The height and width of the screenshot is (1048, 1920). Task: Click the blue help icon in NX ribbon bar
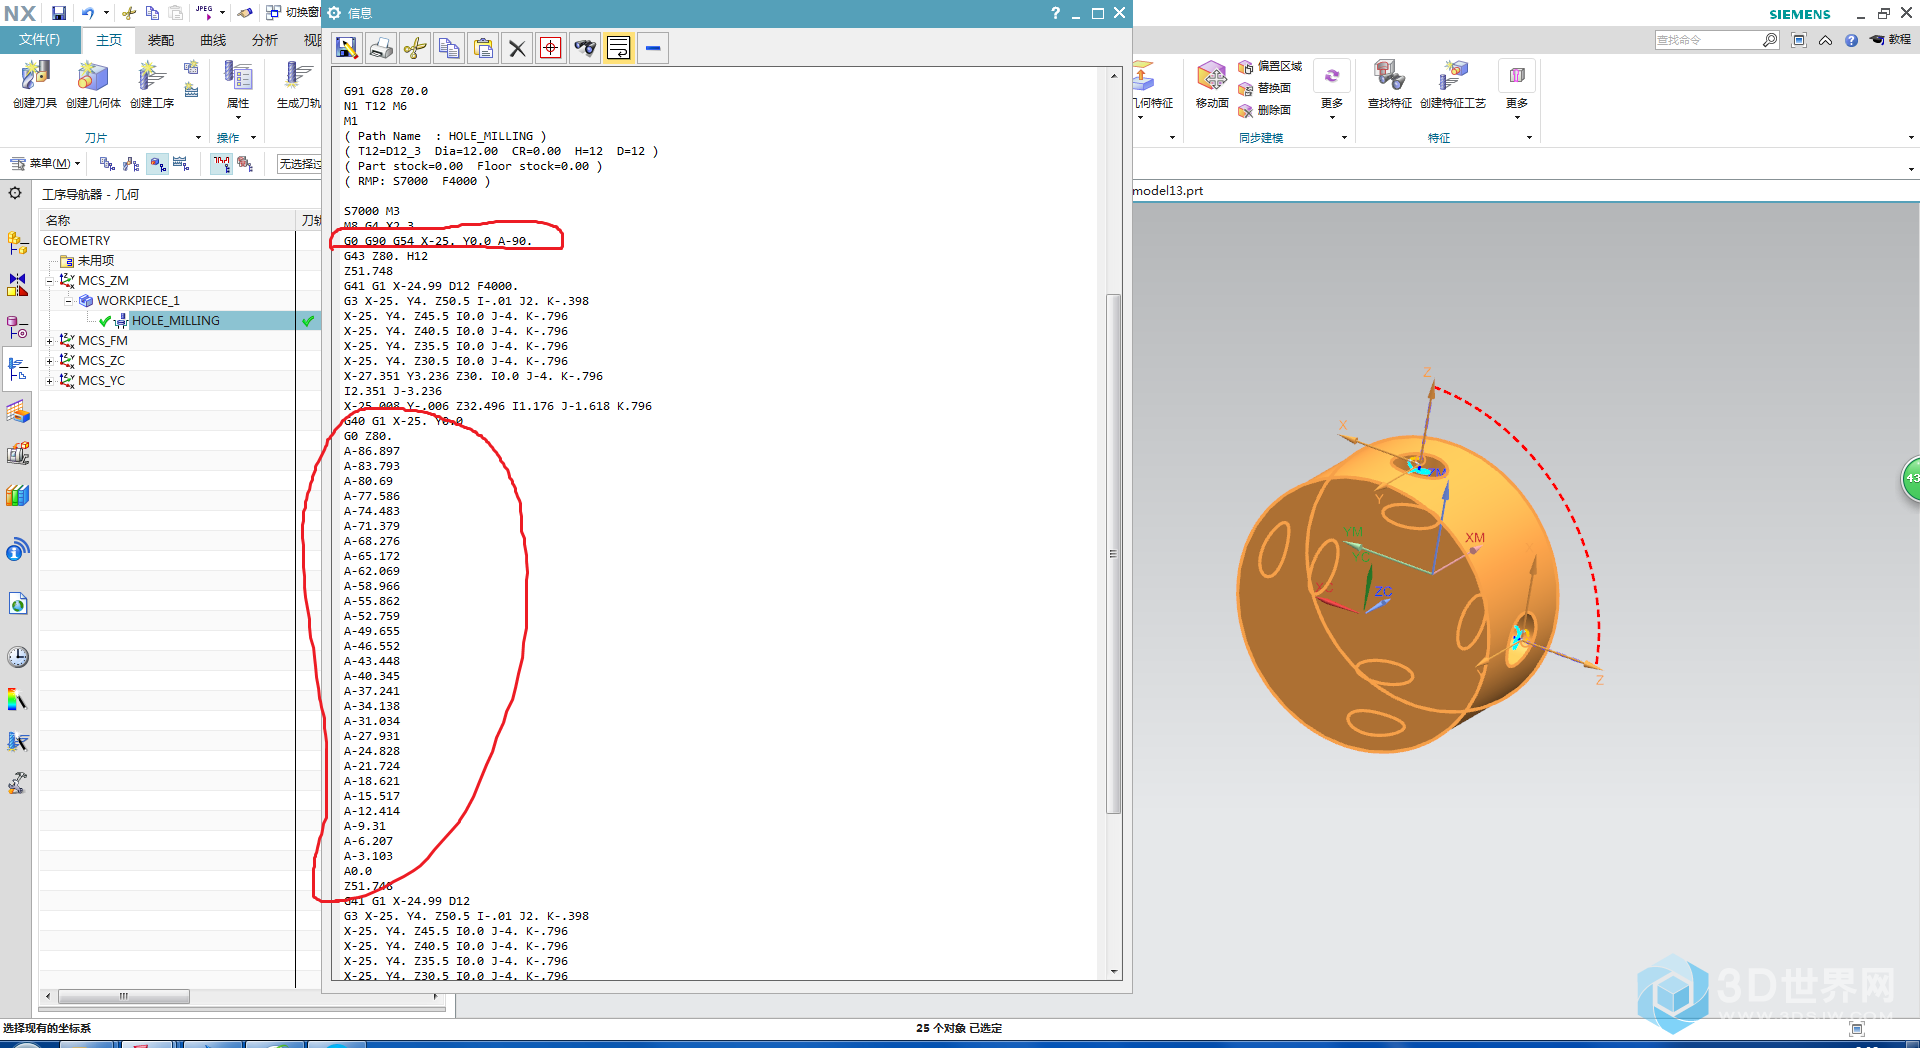point(1851,40)
